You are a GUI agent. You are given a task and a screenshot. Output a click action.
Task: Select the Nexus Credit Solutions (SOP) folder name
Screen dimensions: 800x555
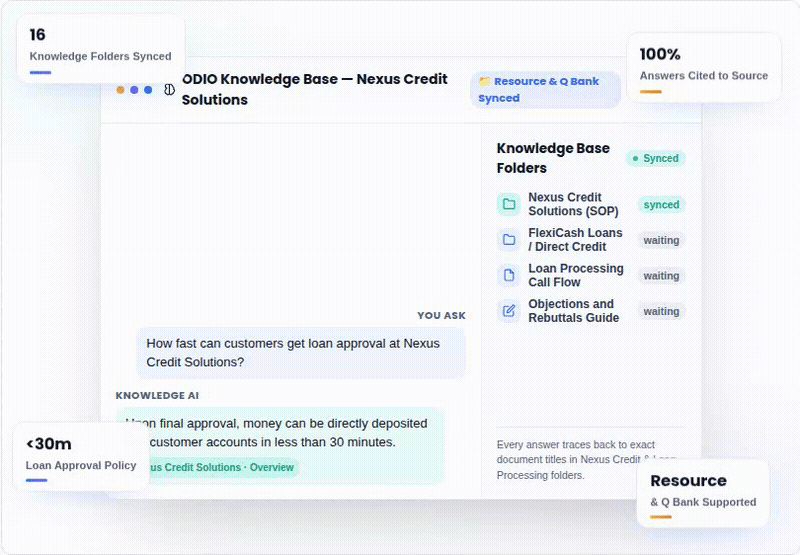(573, 204)
